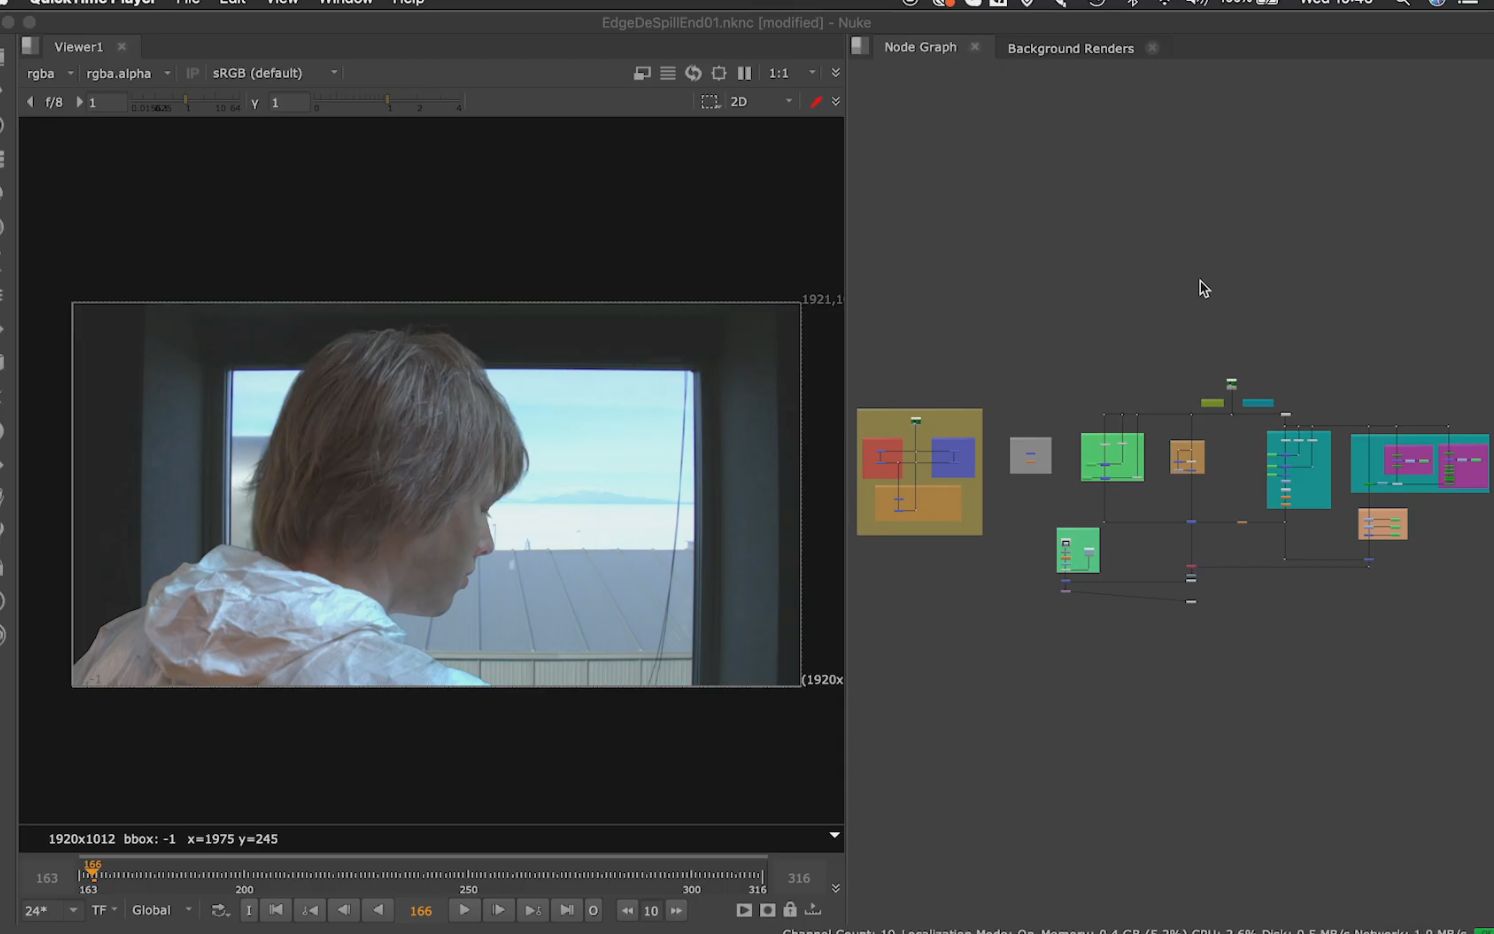Switch to the Background Renders tab

pyautogui.click(x=1070, y=48)
